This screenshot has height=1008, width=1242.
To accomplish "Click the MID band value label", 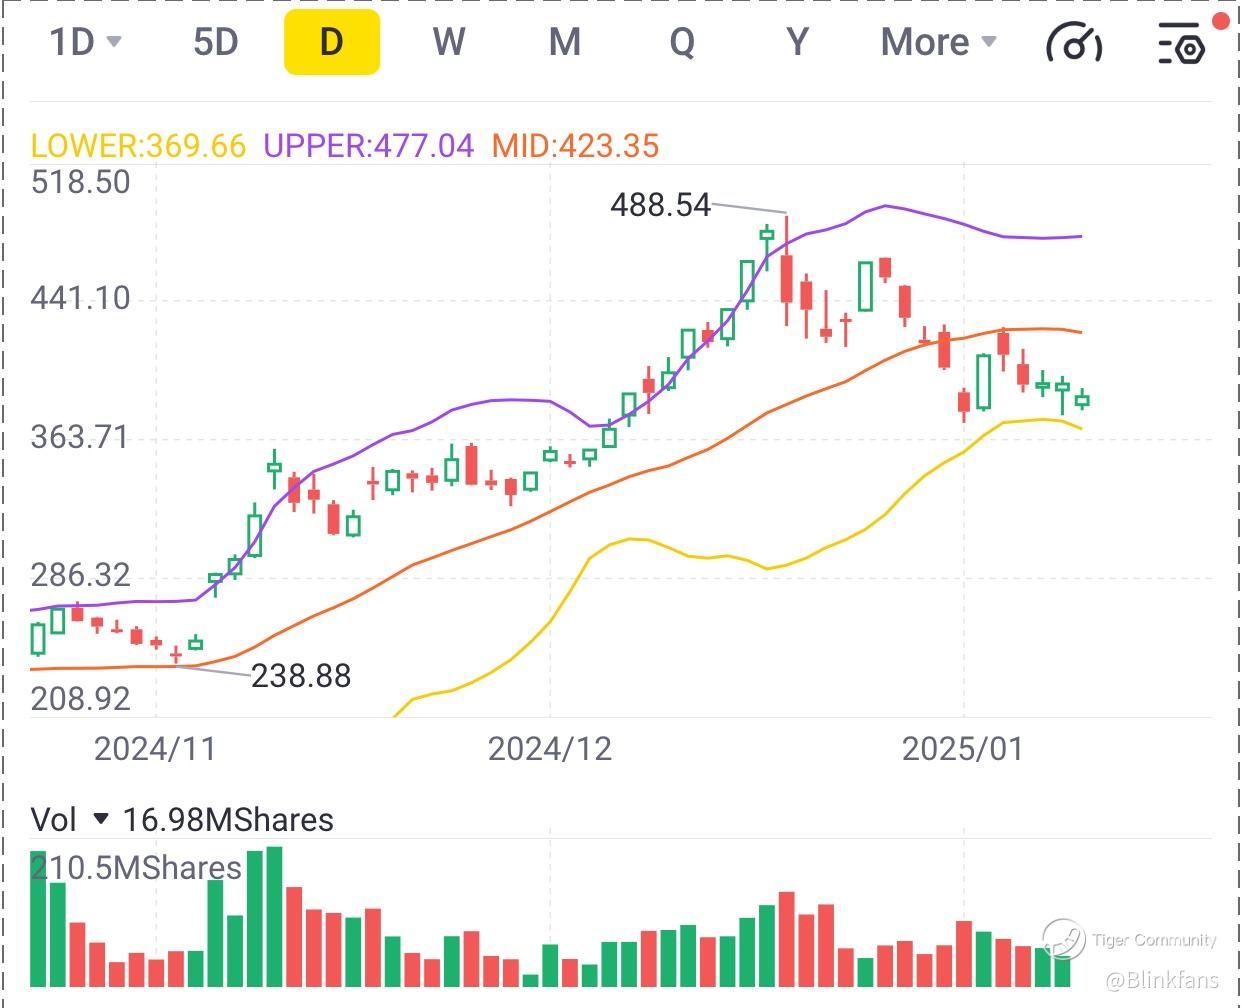I will tap(575, 146).
